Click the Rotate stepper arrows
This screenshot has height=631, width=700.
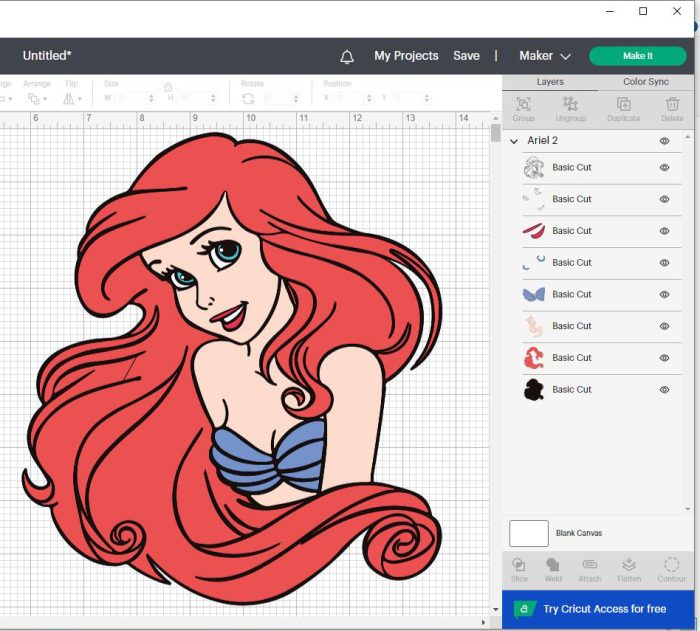point(296,98)
